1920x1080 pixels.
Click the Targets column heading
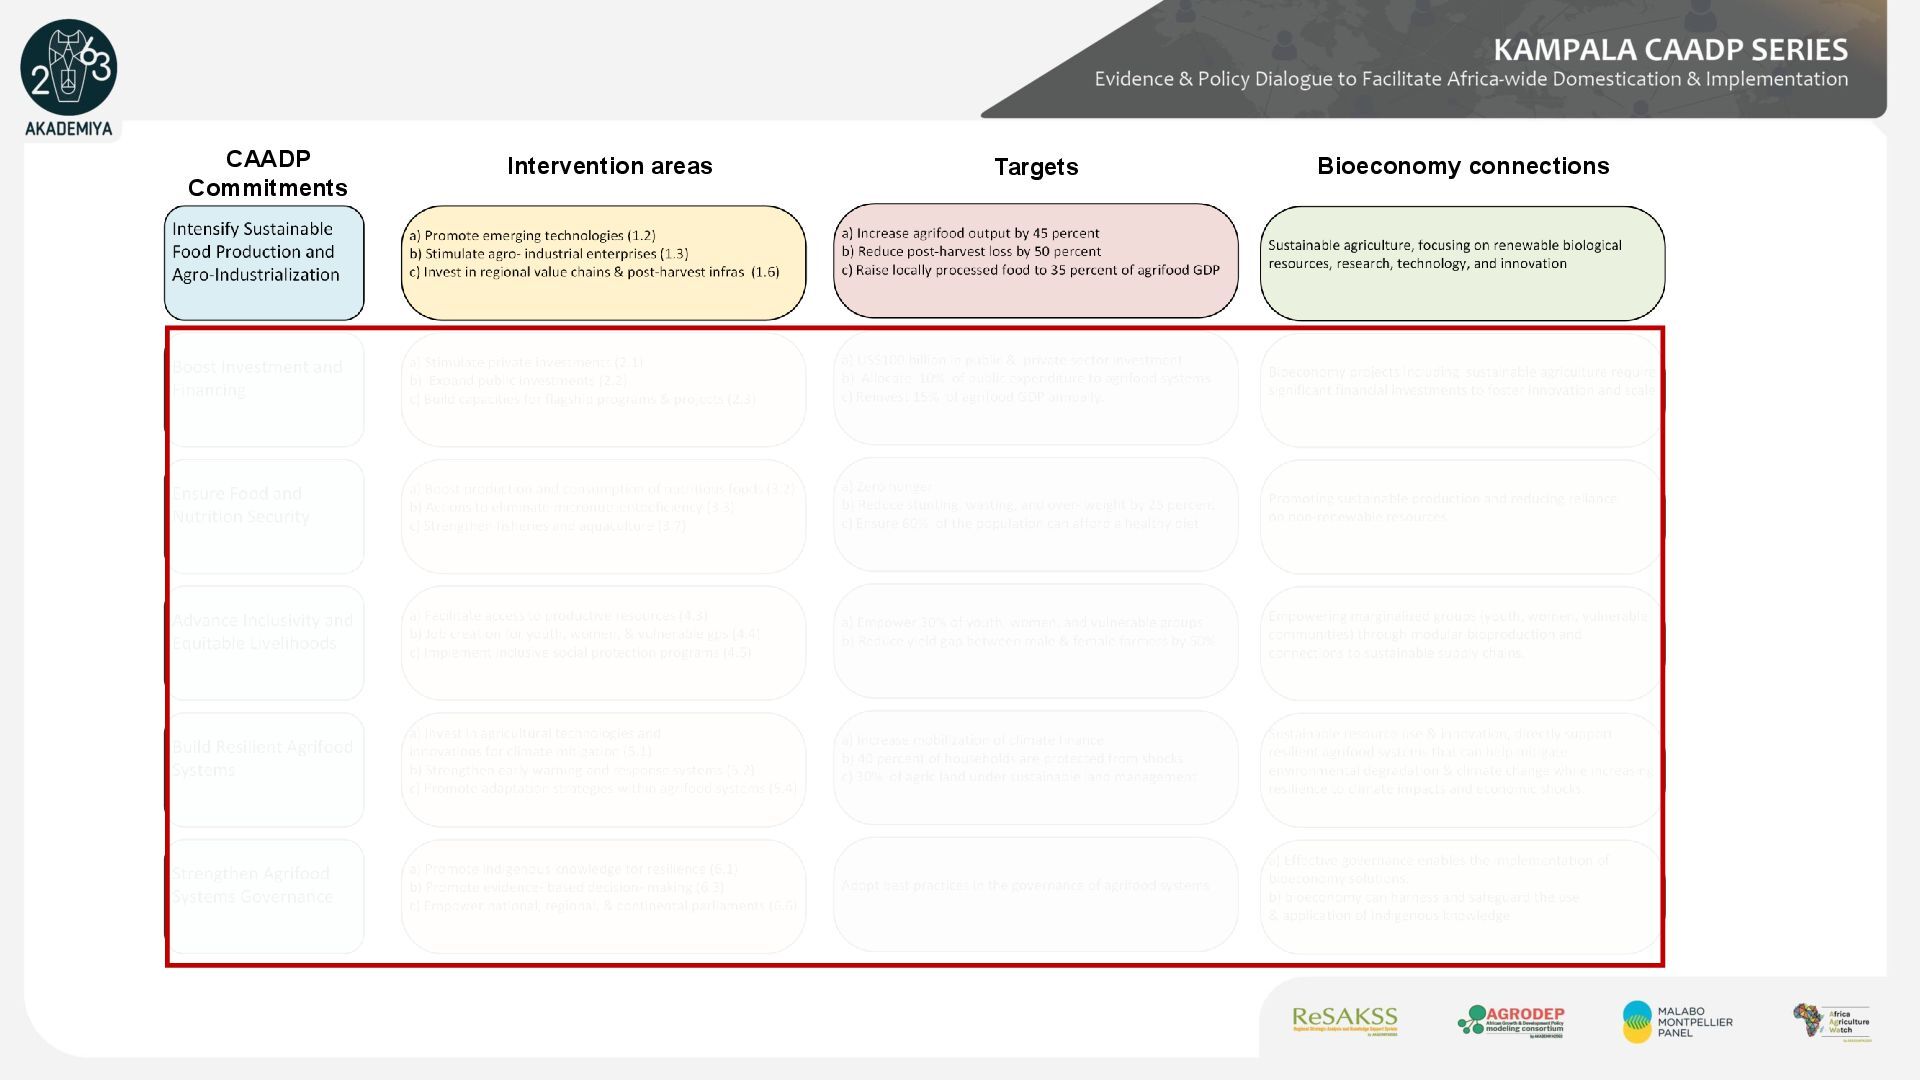pyautogui.click(x=1035, y=167)
